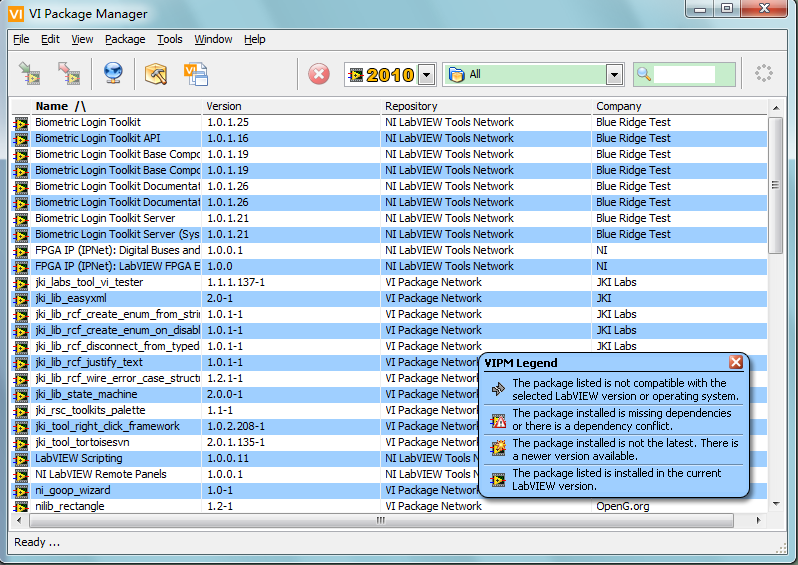Click the icon of NI LabVIEW Remote Panels row

pos(21,475)
